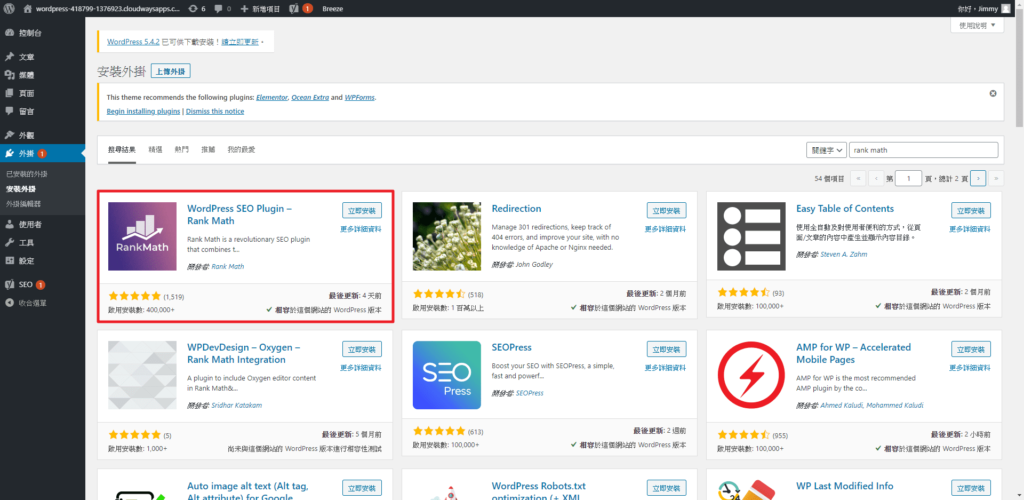Open Settings (設定) in sidebar

(42, 261)
